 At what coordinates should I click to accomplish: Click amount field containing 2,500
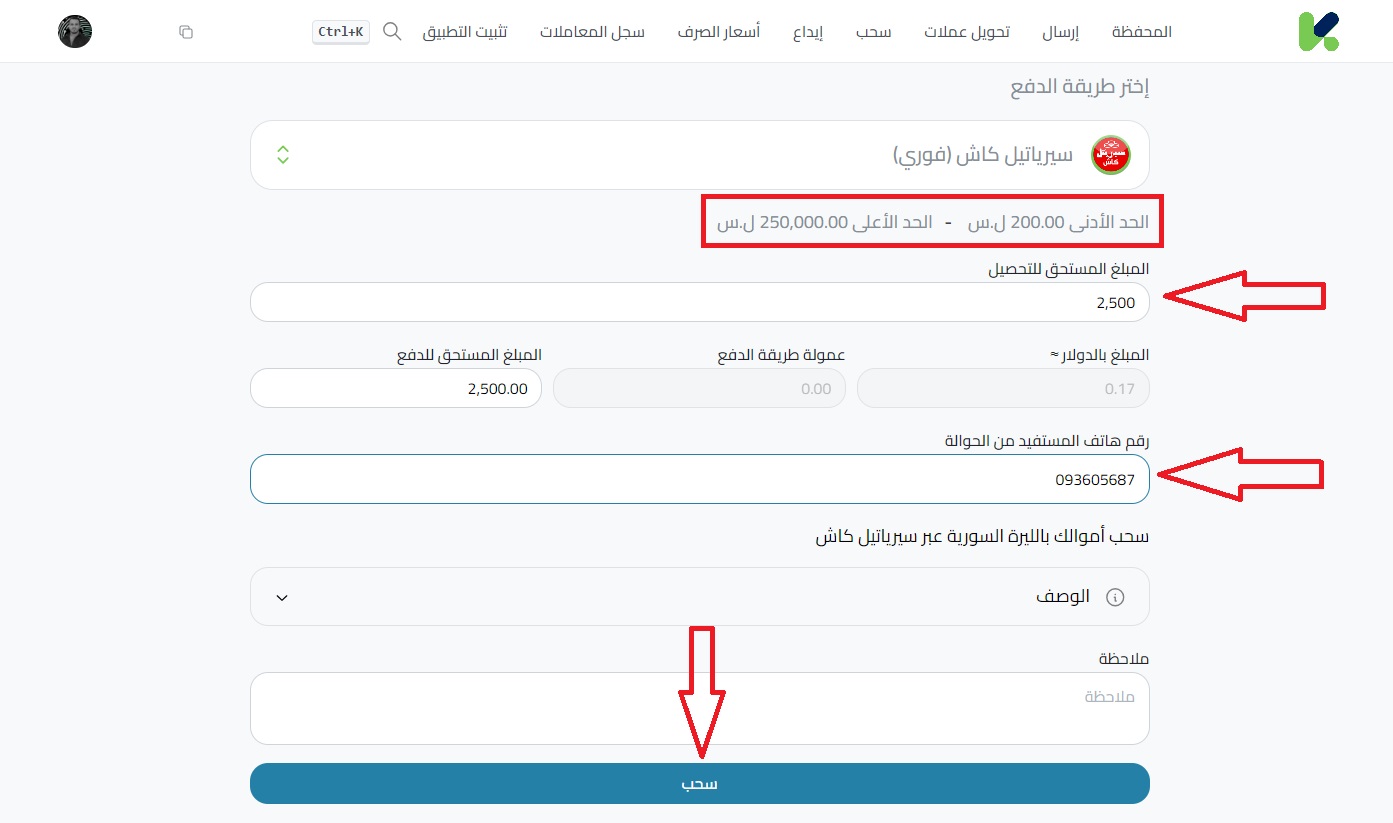point(700,302)
